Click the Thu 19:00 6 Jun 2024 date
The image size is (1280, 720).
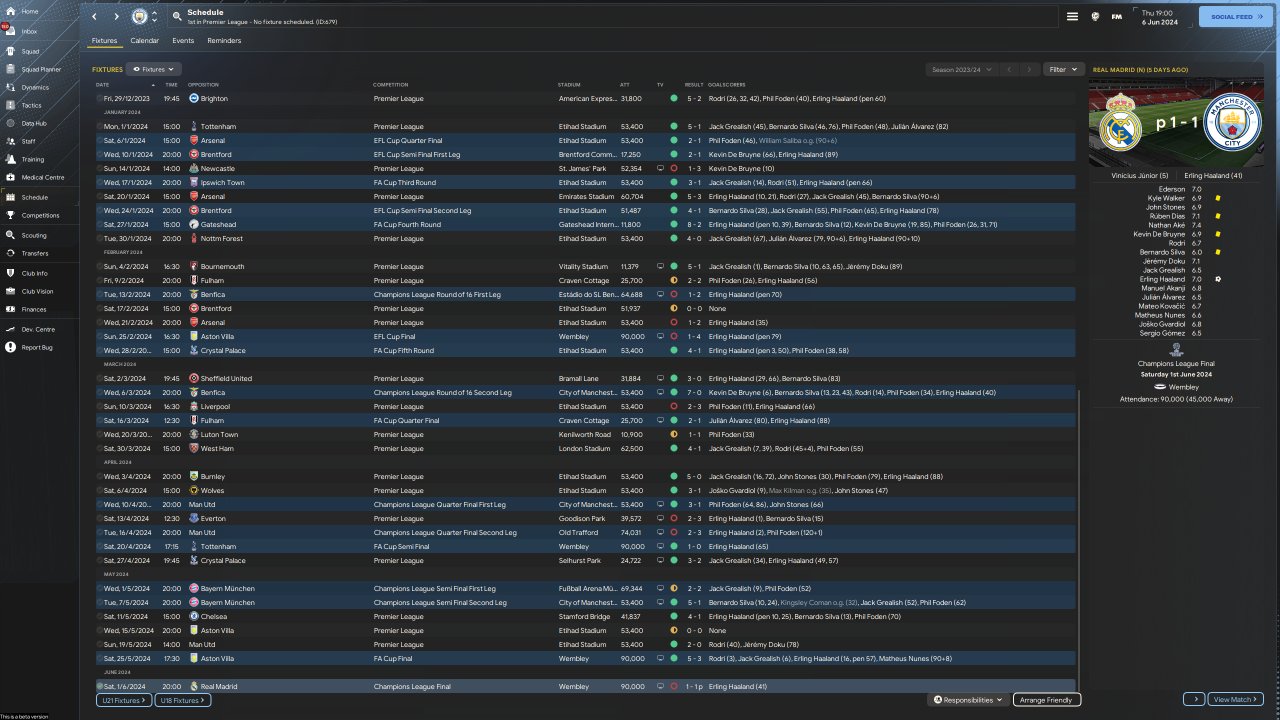[x=1159, y=17]
